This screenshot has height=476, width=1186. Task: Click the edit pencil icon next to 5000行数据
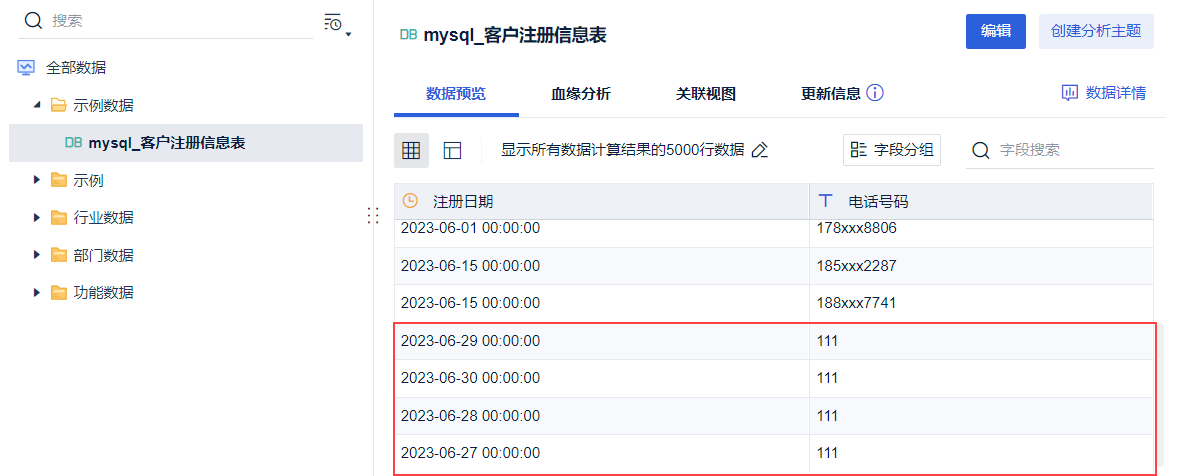coord(760,150)
